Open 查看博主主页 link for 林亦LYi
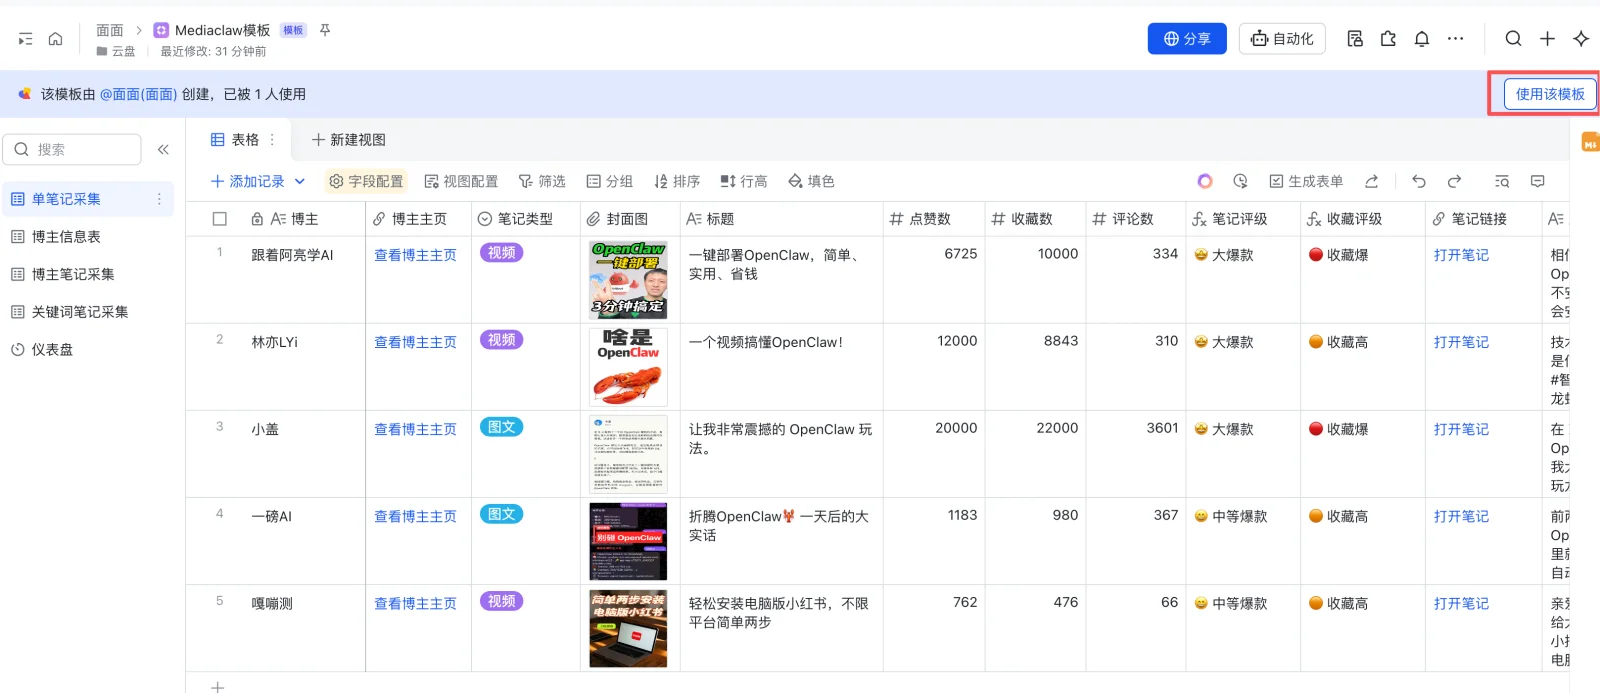Viewport: 1600px width, 693px height. coord(415,342)
